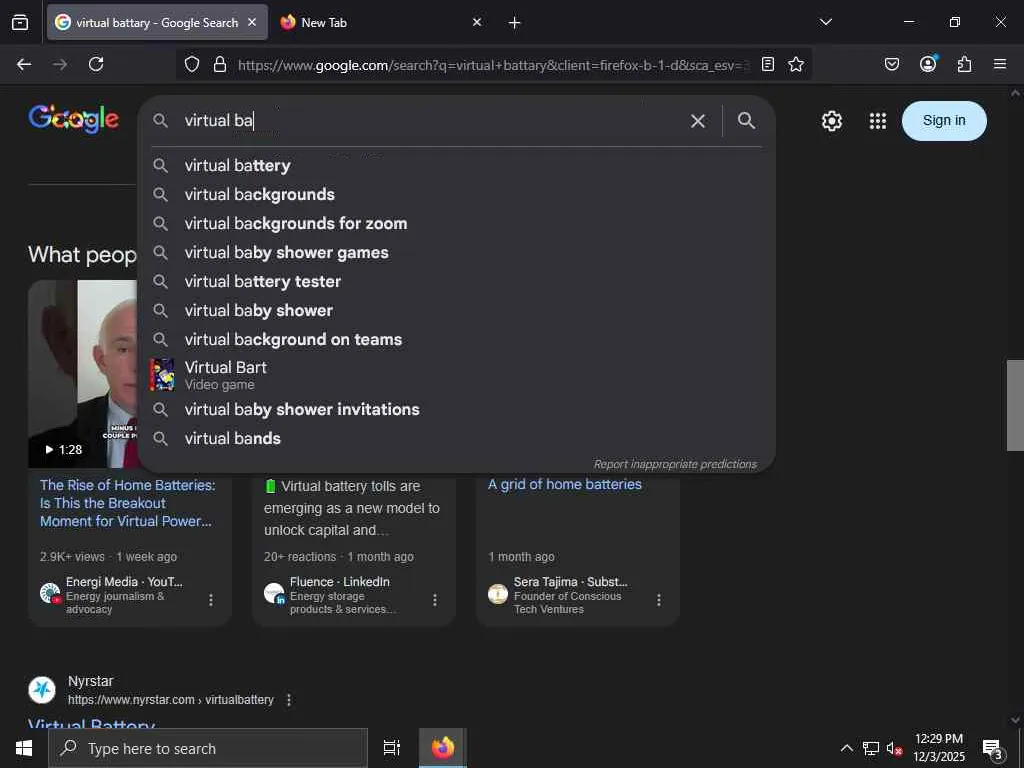The image size is (1024, 768).
Task: Clear the search box with X
Action: pyautogui.click(x=697, y=121)
